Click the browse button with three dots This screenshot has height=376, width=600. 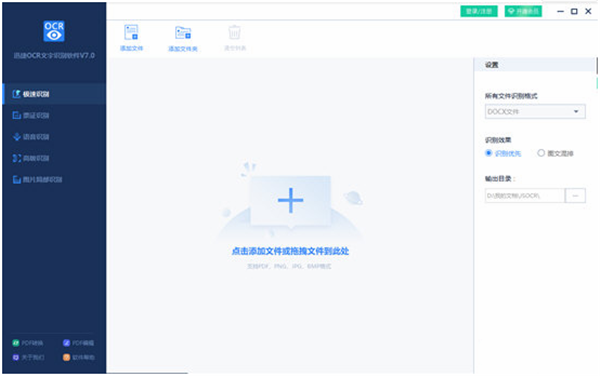click(x=575, y=196)
